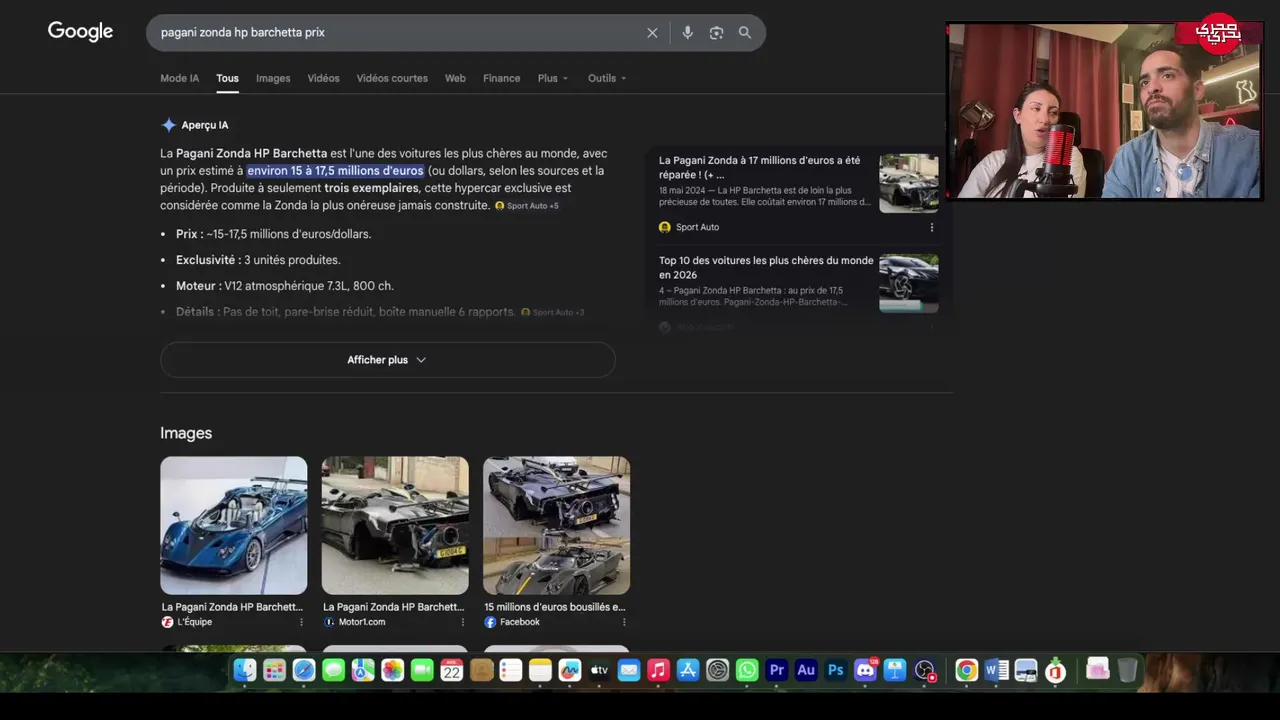Launch Adobe Premiere Pro from dock
The width and height of the screenshot is (1280, 720).
pos(776,671)
